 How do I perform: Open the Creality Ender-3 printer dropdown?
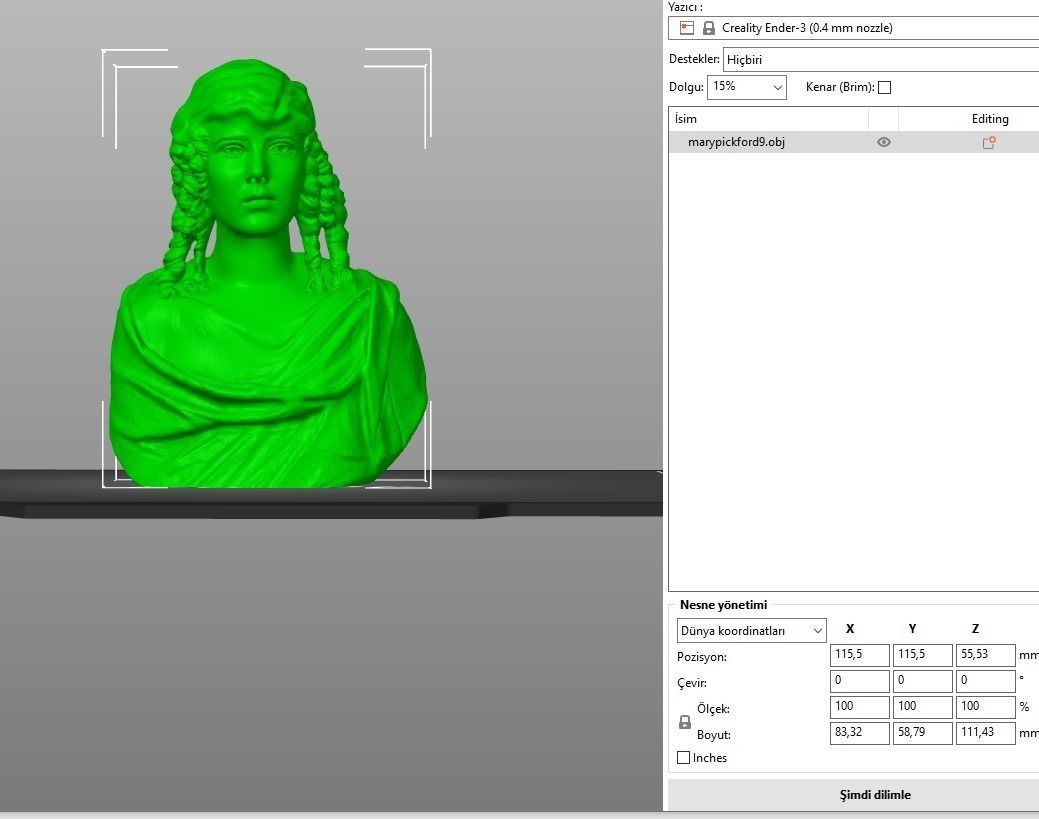point(853,28)
